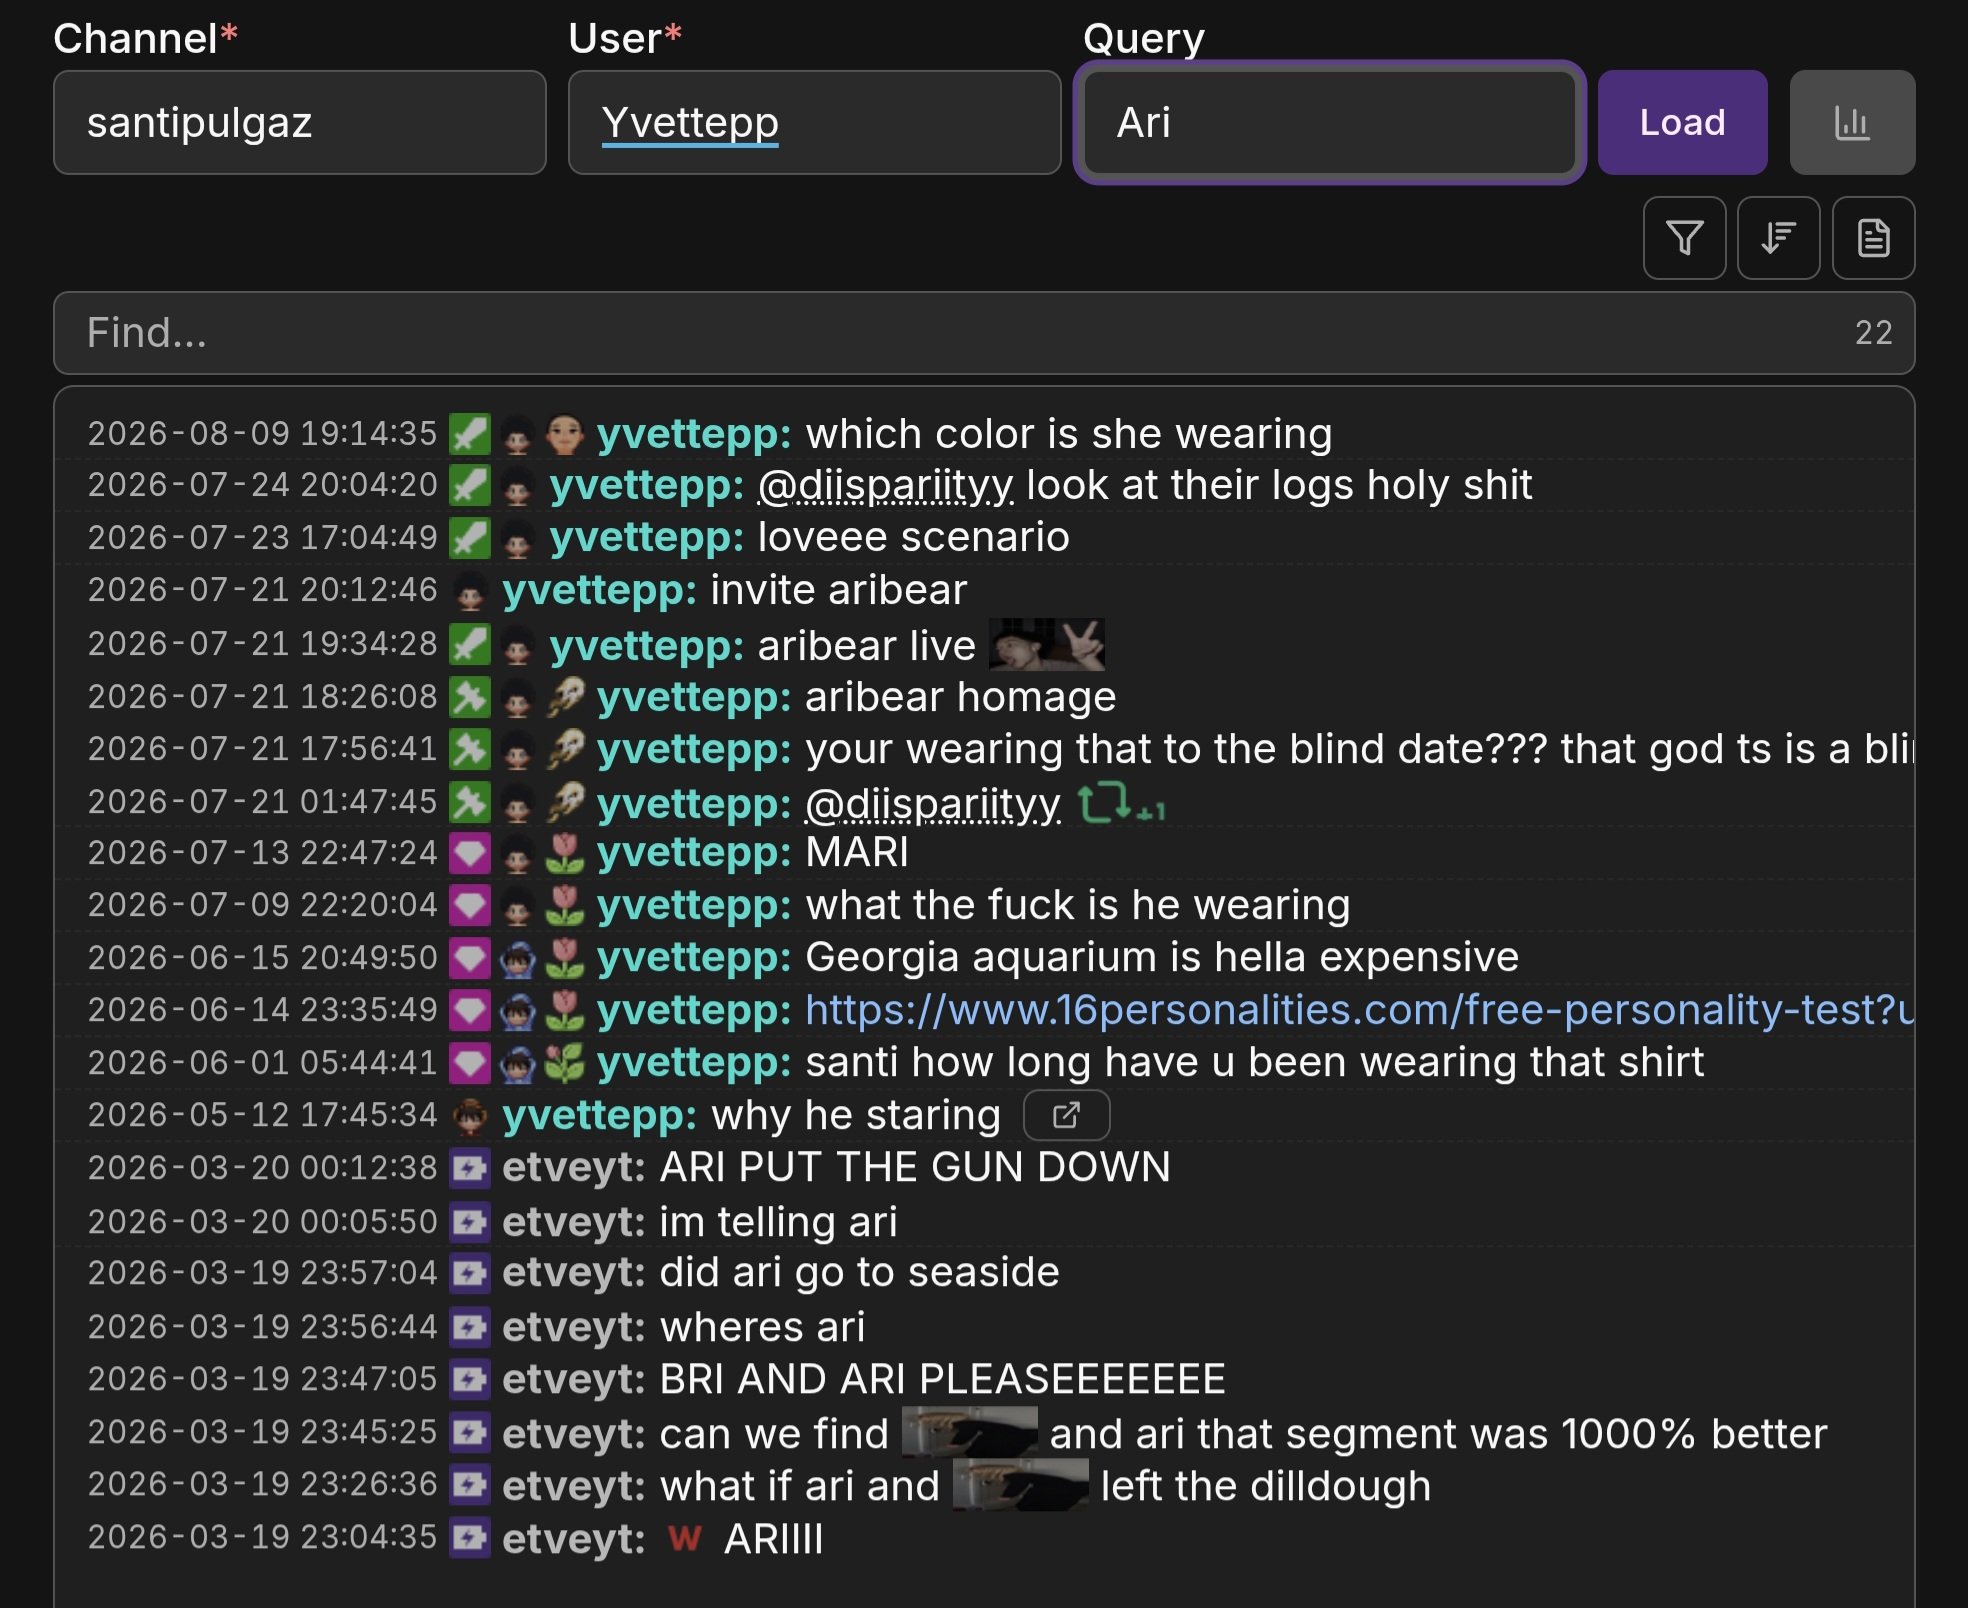Click the pink heart badge on the MARI row
This screenshot has height=1608, width=1968.
(469, 853)
